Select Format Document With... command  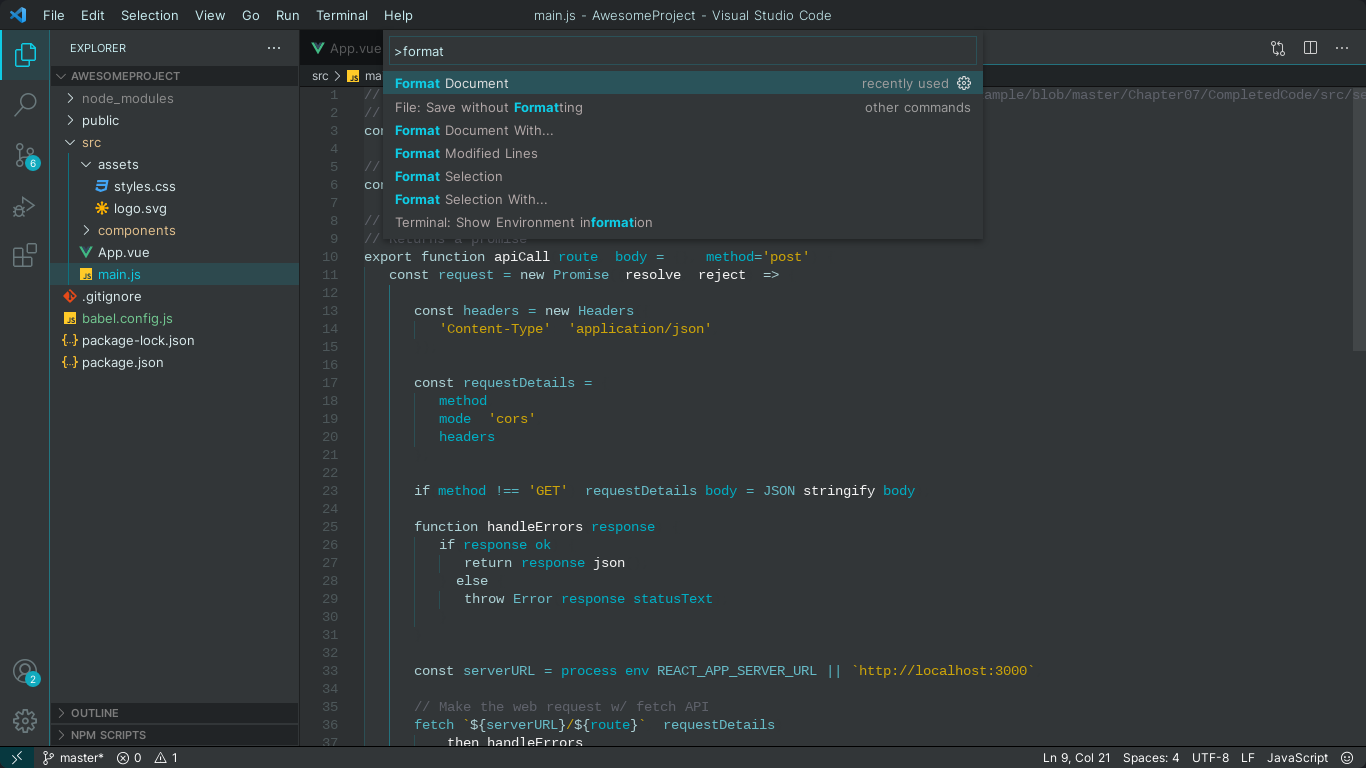(683, 130)
